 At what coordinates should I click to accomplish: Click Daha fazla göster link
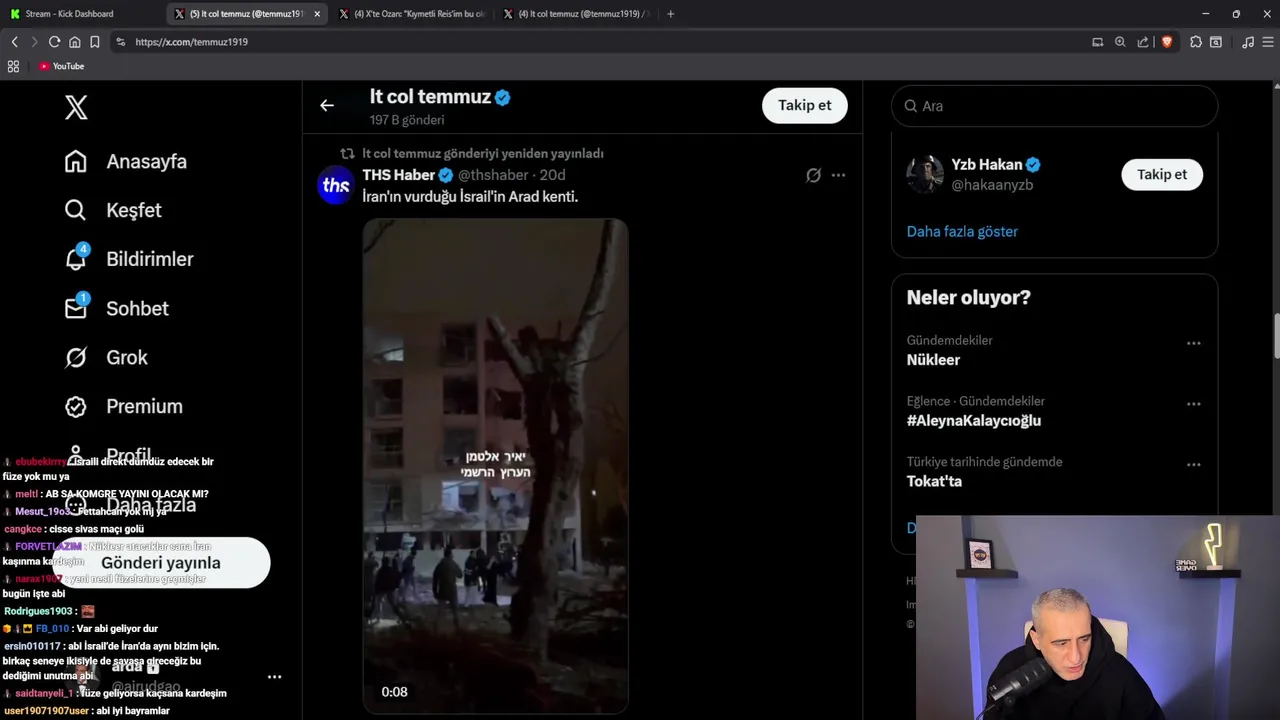pos(962,231)
